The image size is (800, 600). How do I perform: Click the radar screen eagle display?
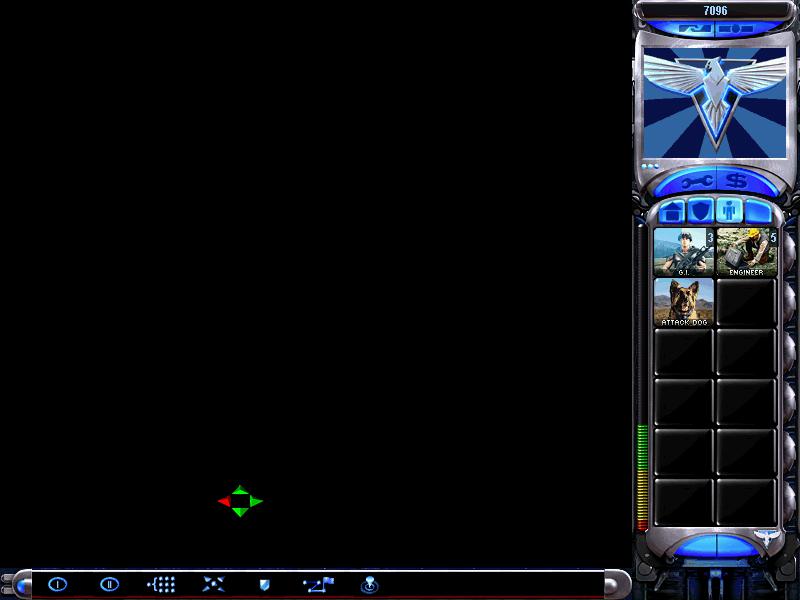point(715,103)
